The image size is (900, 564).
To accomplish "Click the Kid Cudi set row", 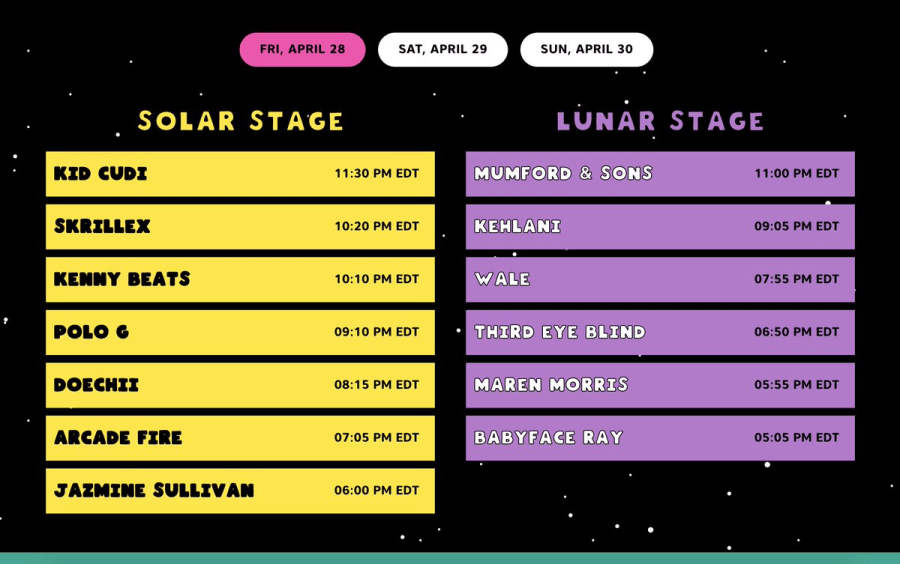I will click(240, 174).
